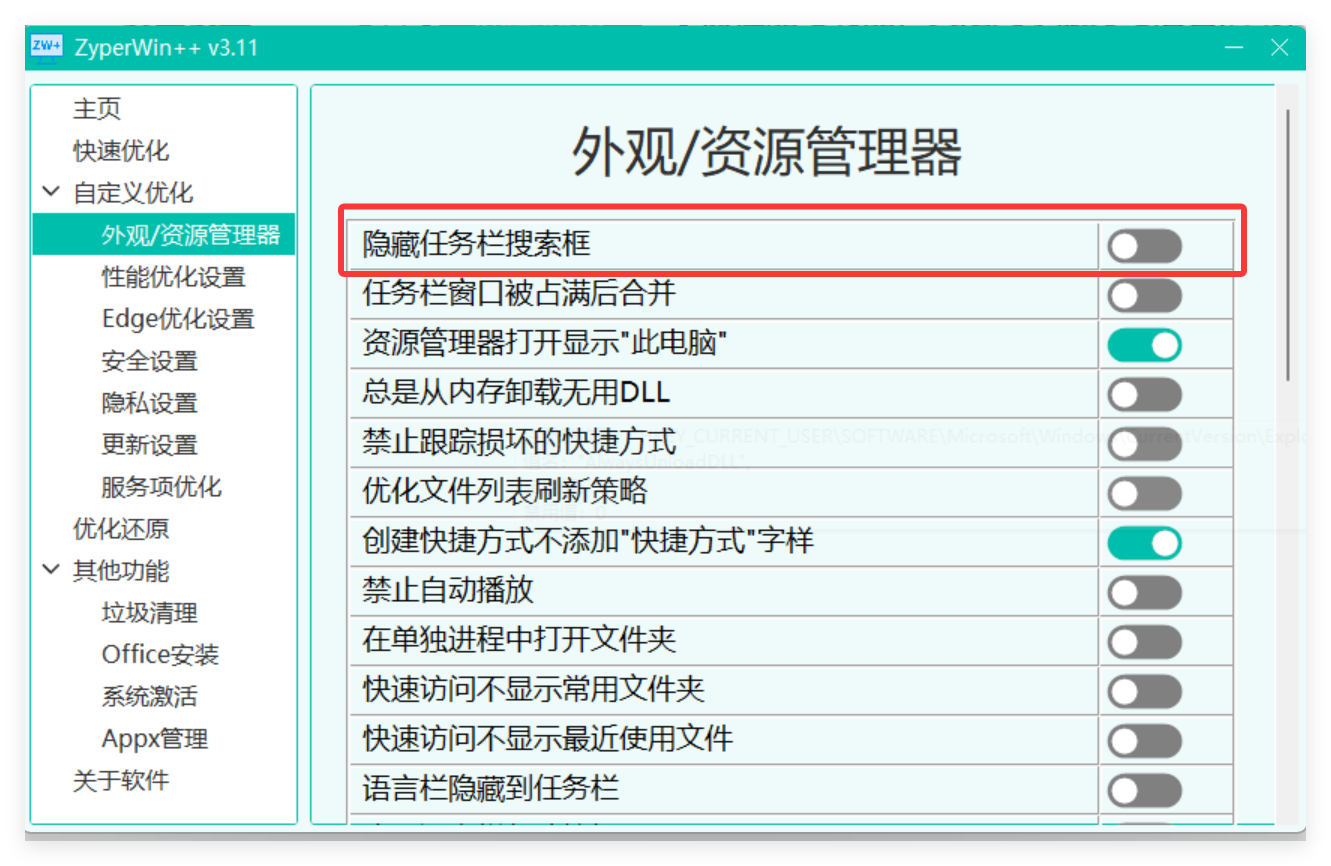Screen dimensions: 1331x866
Task: Open 垃圾清理 sidebar item
Action: pyautogui.click(x=149, y=613)
